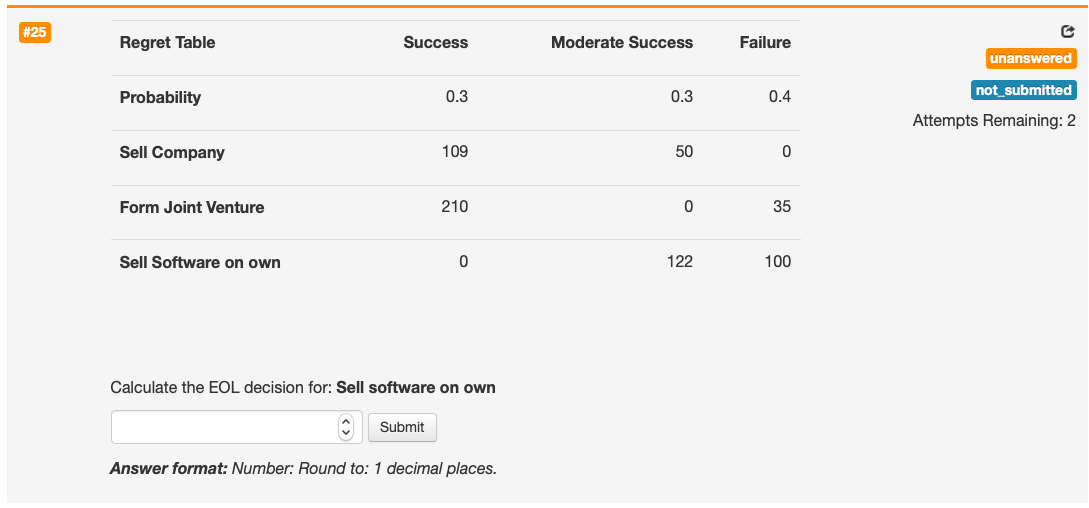Click the orange #25 question badge
Image resolution: width=1089 pixels, height=508 pixels.
35,33
